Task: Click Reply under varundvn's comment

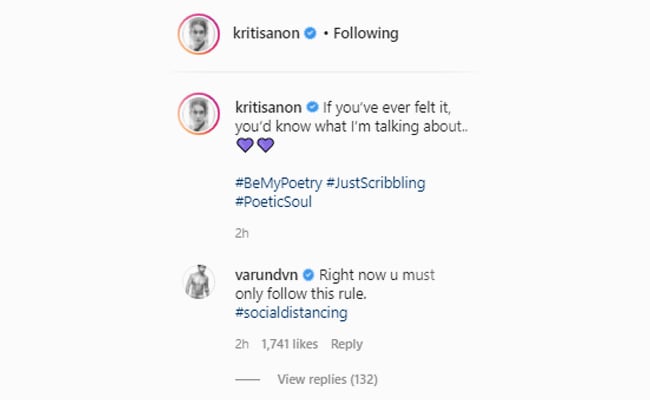Action: click(x=346, y=344)
